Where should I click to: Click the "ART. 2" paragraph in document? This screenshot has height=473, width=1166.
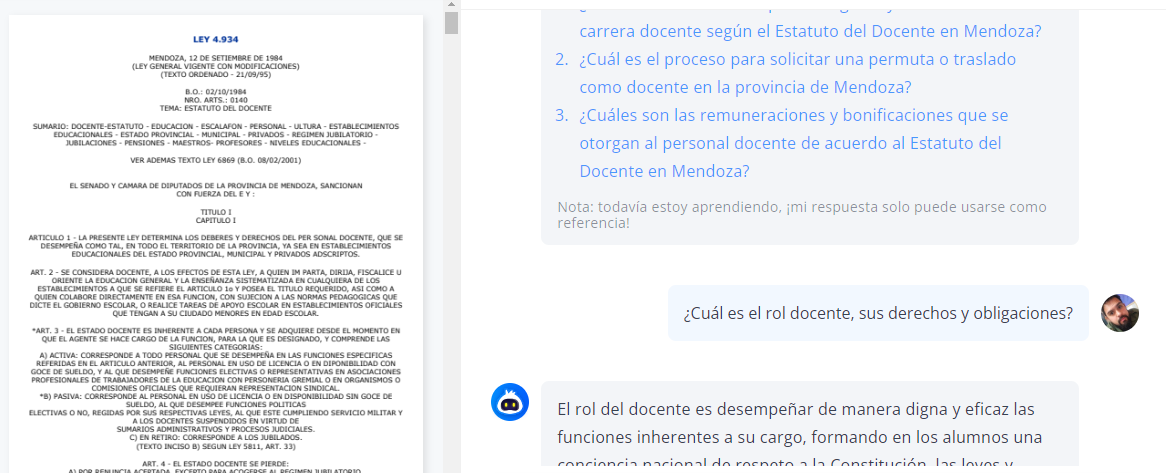pos(216,293)
